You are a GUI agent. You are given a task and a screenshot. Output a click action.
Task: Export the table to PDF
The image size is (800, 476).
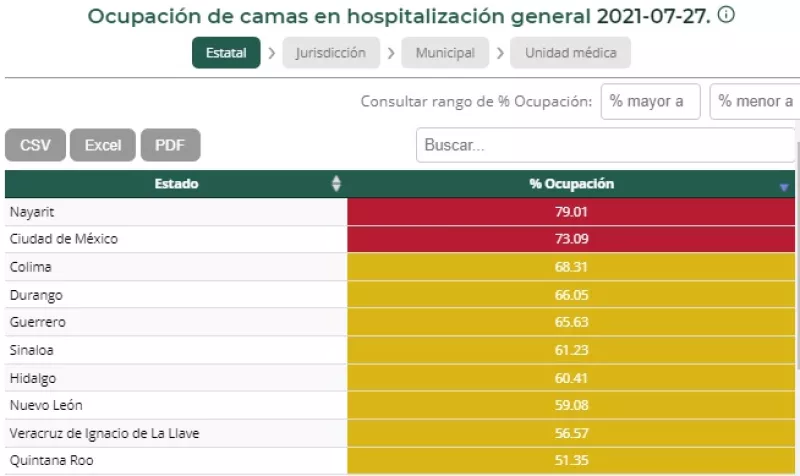tap(170, 145)
